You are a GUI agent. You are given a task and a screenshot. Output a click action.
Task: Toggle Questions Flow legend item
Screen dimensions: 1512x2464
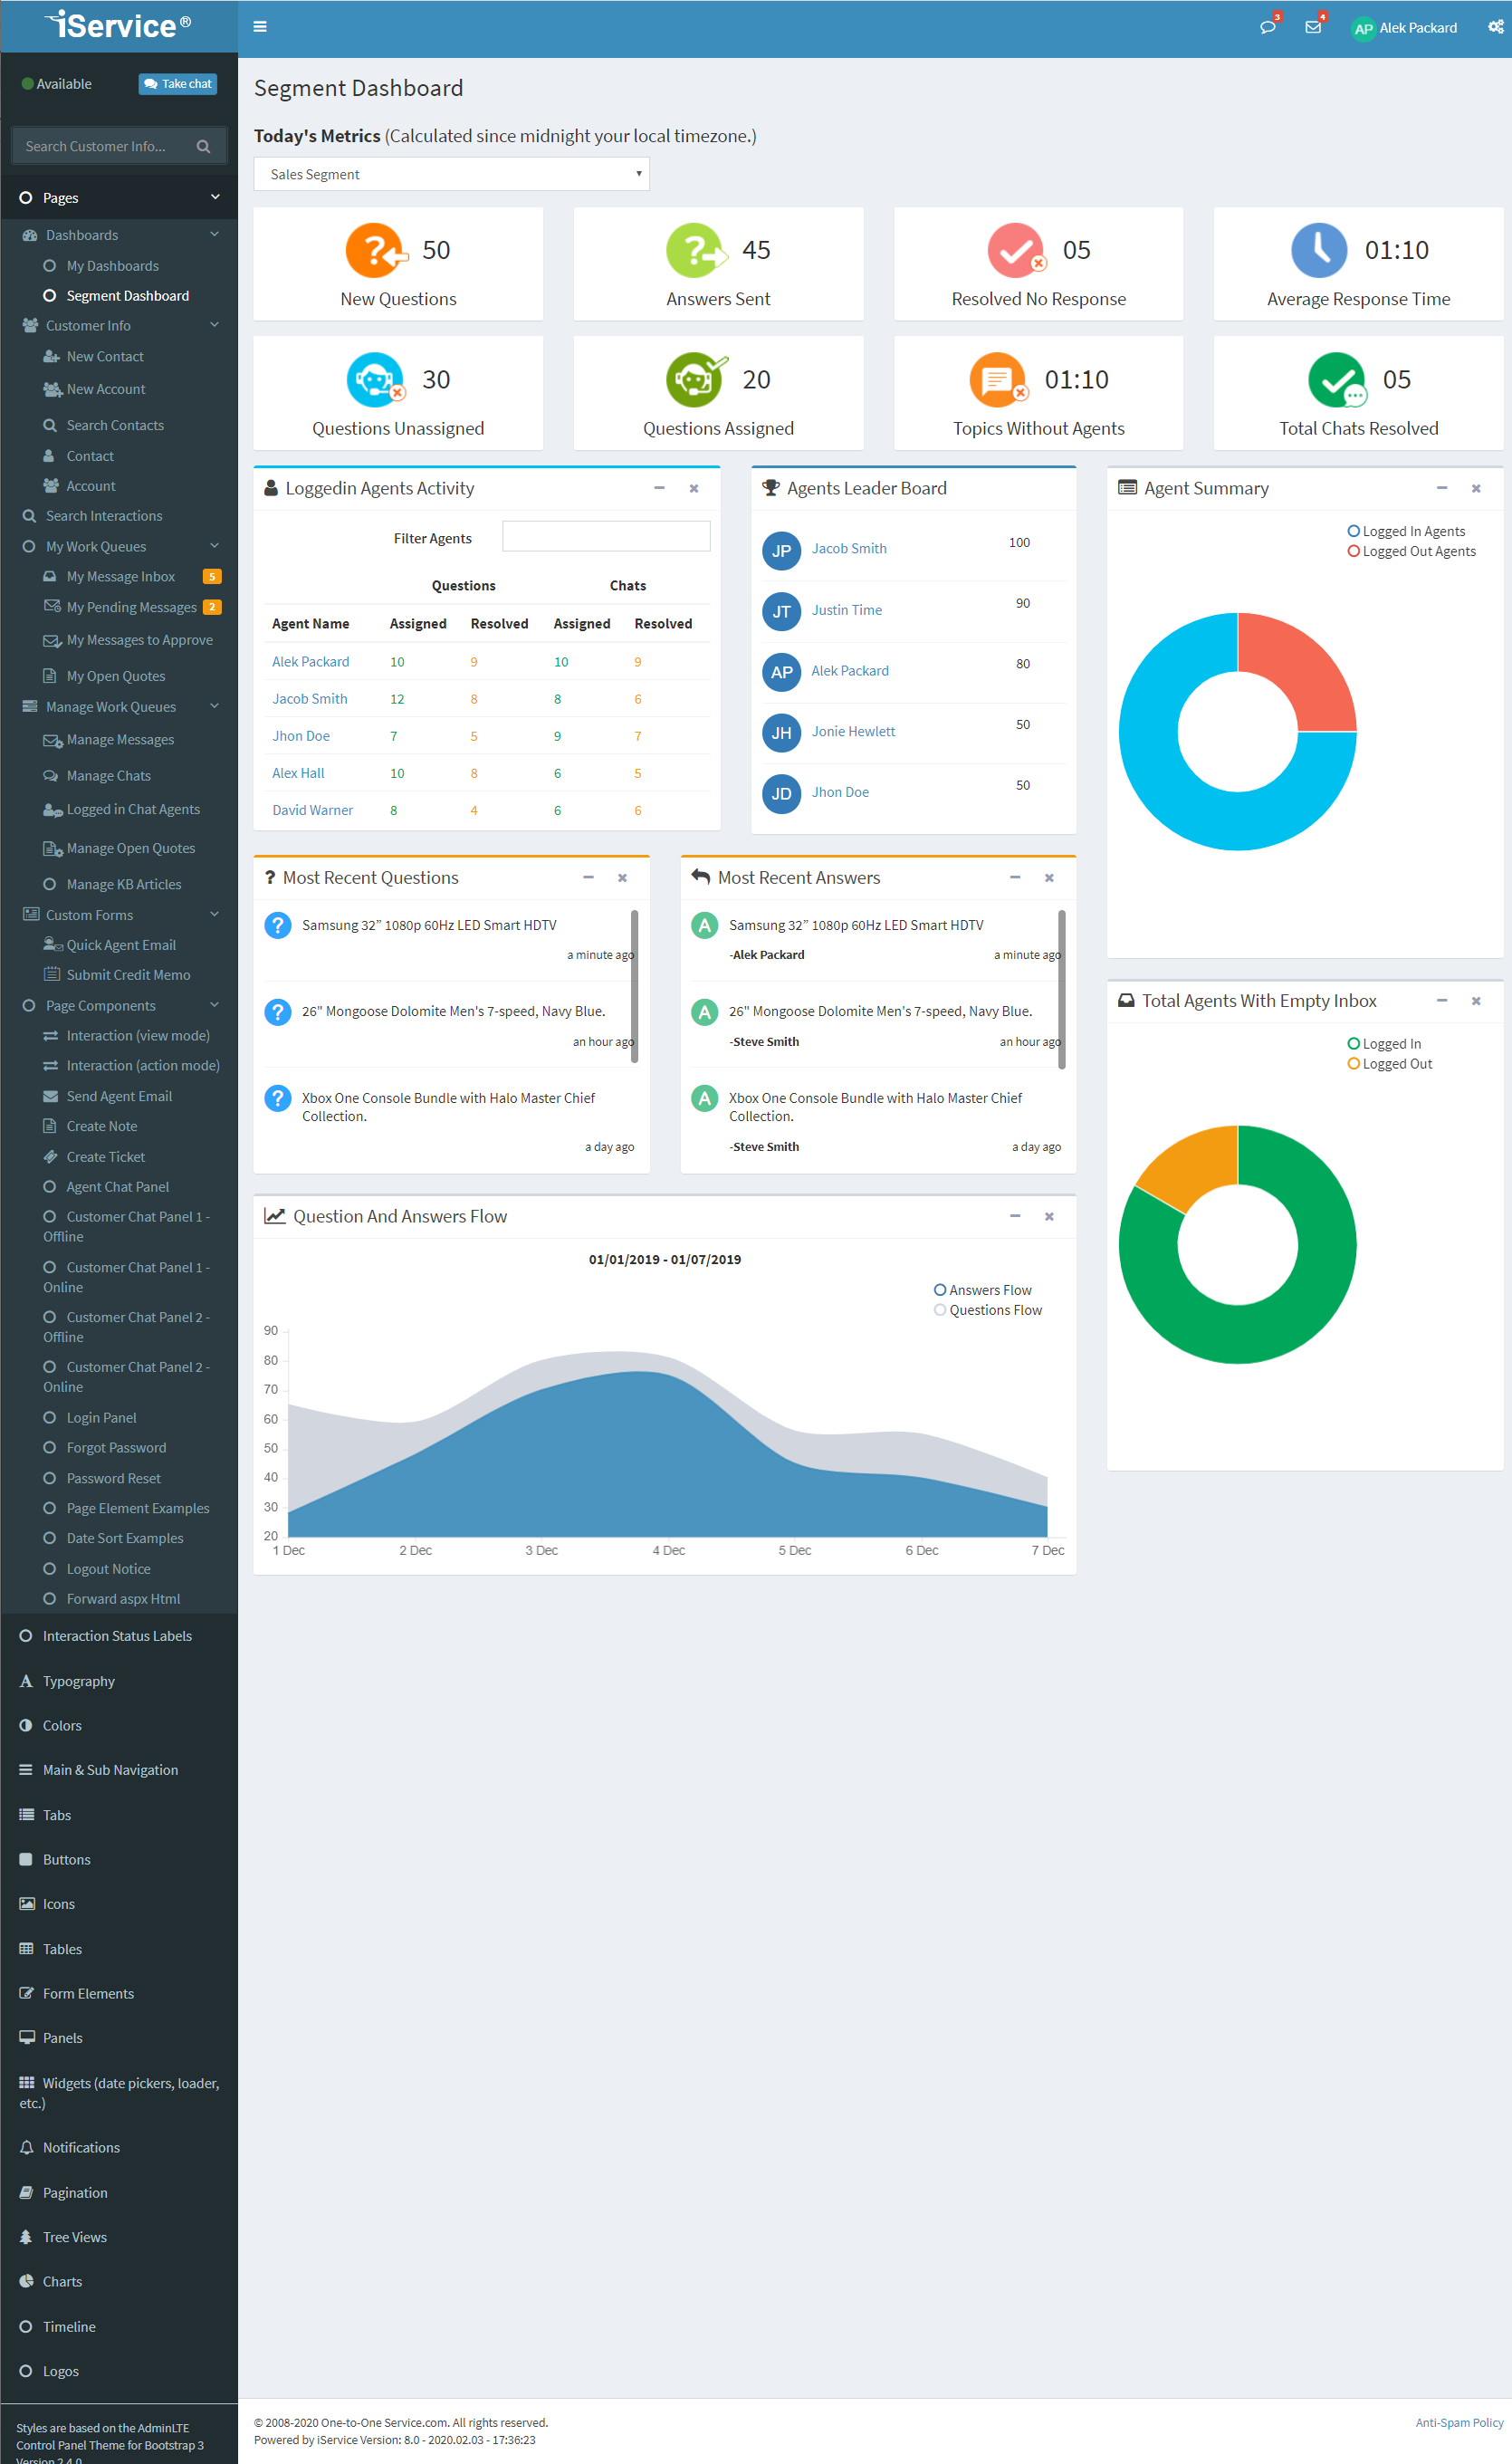987,1310
